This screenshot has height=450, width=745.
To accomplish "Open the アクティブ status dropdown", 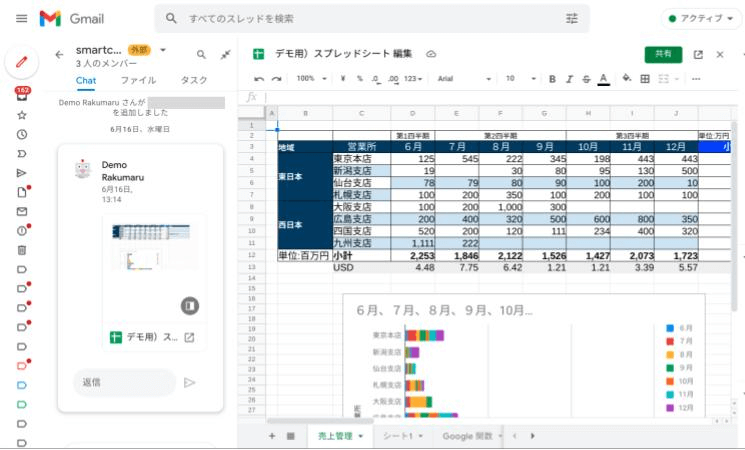I will coord(701,19).
